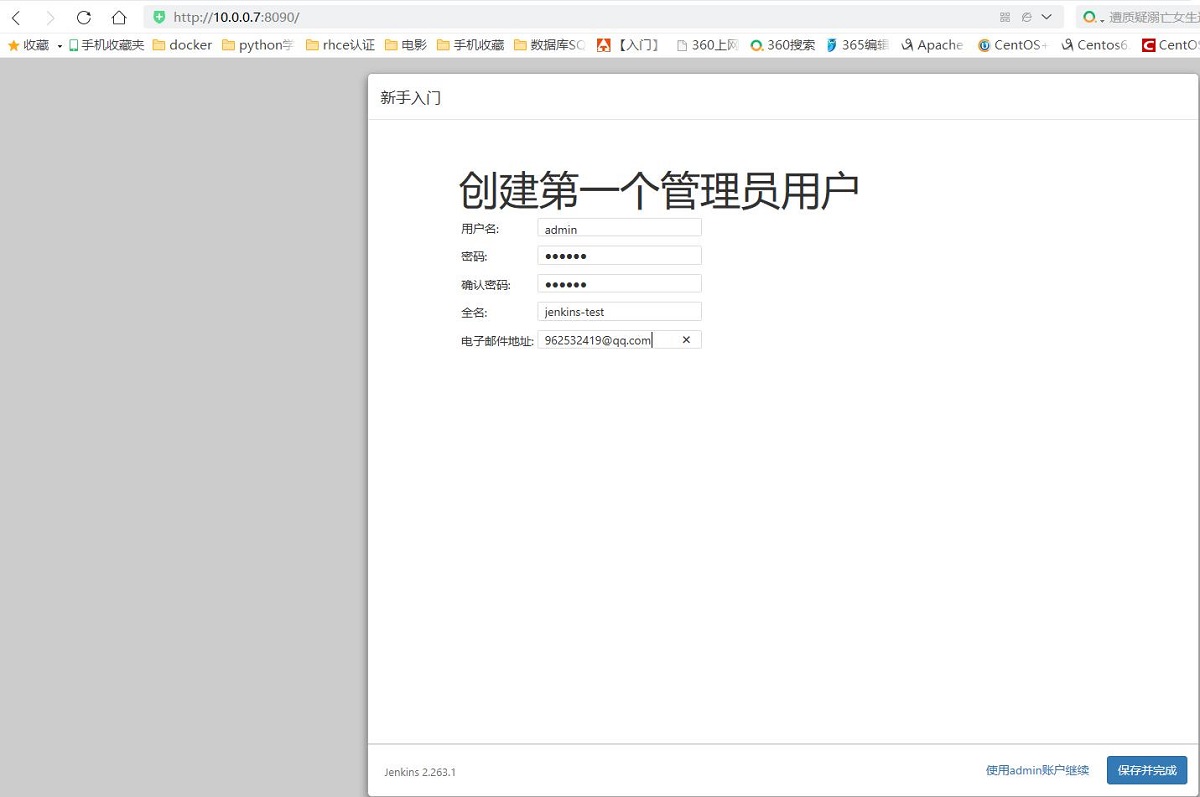Open the docker bookmark folder

[182, 45]
